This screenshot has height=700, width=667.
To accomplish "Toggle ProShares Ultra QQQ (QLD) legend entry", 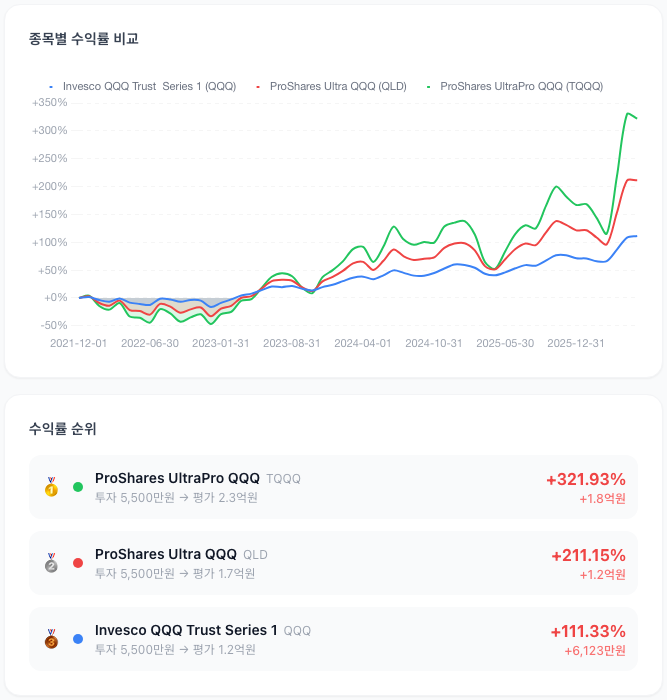I will point(331,86).
